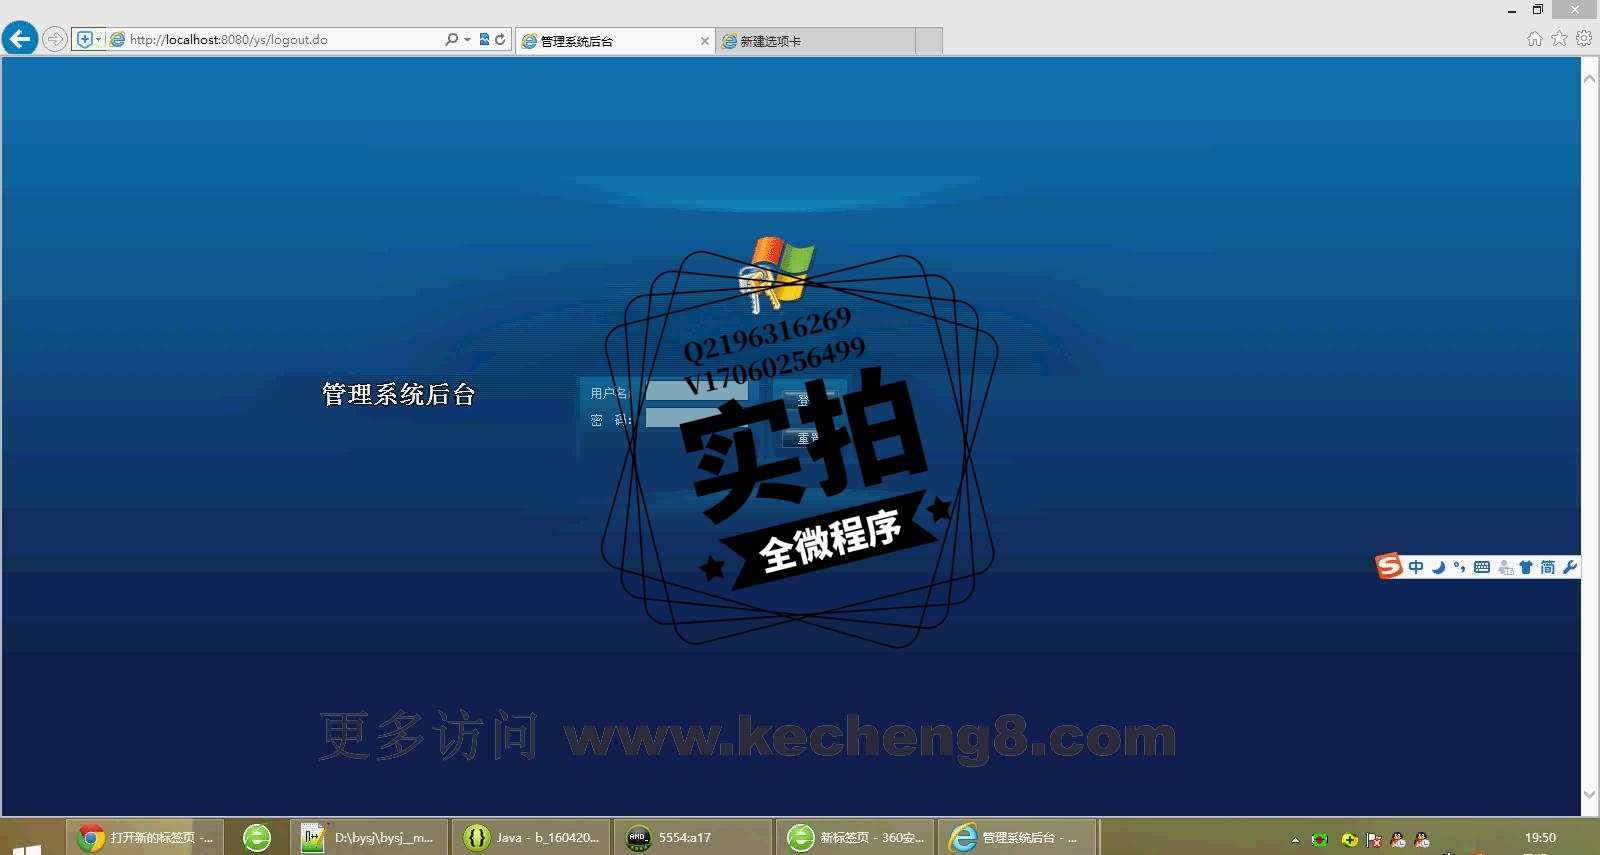Click the 用户名 username input field
Viewport: 1600px width, 855px height.
point(696,391)
